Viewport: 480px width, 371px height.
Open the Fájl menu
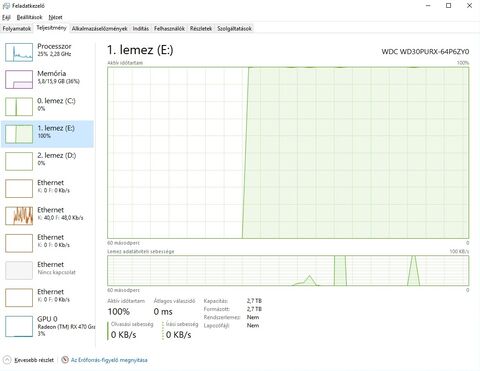(x=6, y=17)
